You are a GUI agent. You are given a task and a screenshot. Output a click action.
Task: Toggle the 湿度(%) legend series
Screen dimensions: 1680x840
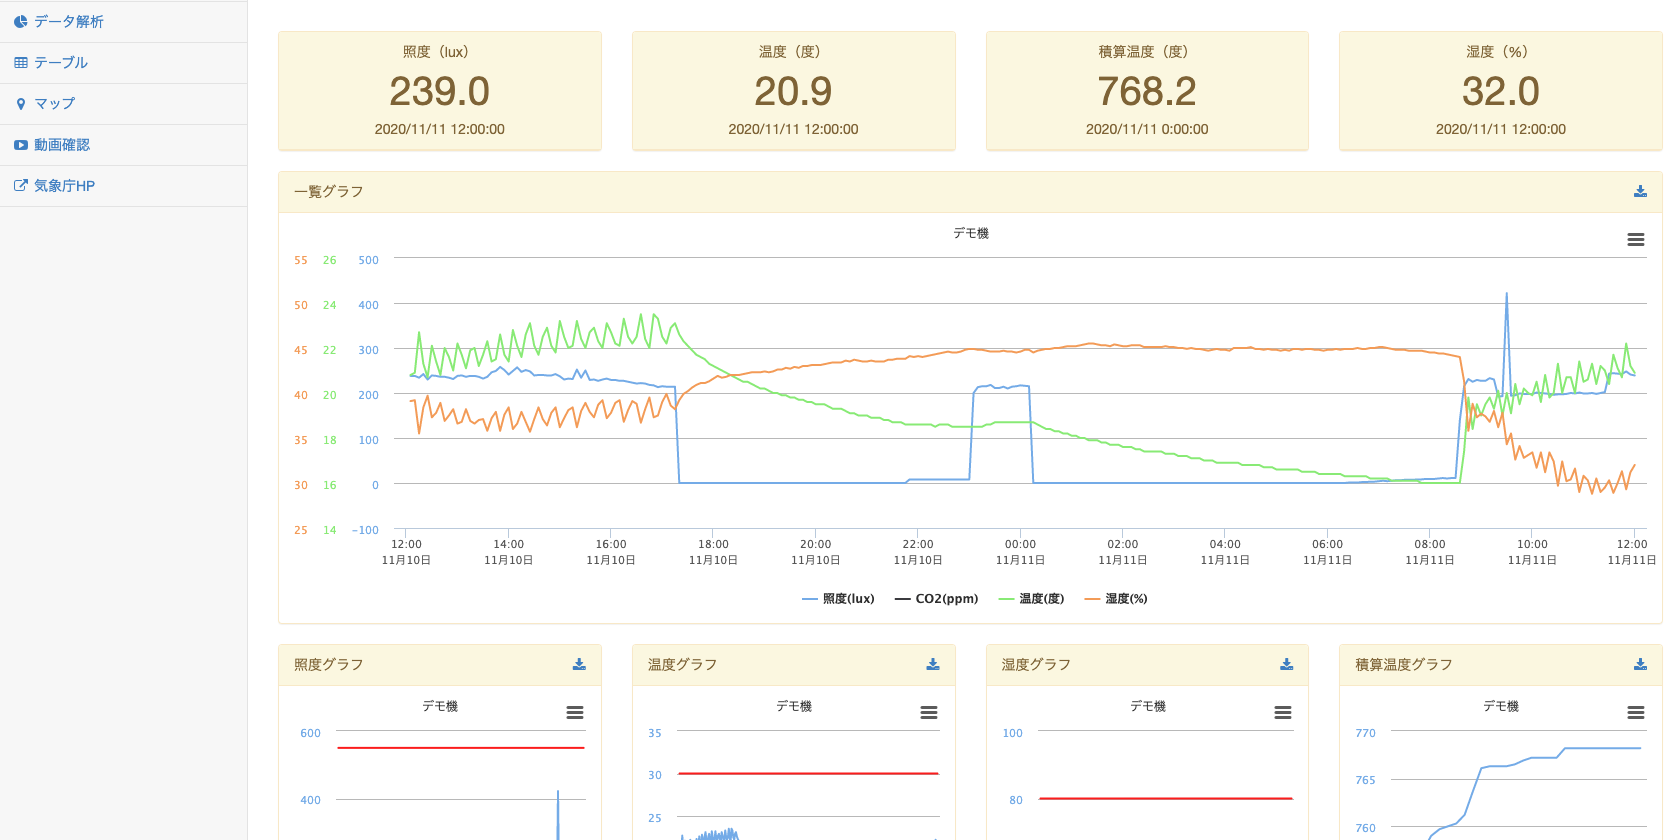pos(1116,599)
